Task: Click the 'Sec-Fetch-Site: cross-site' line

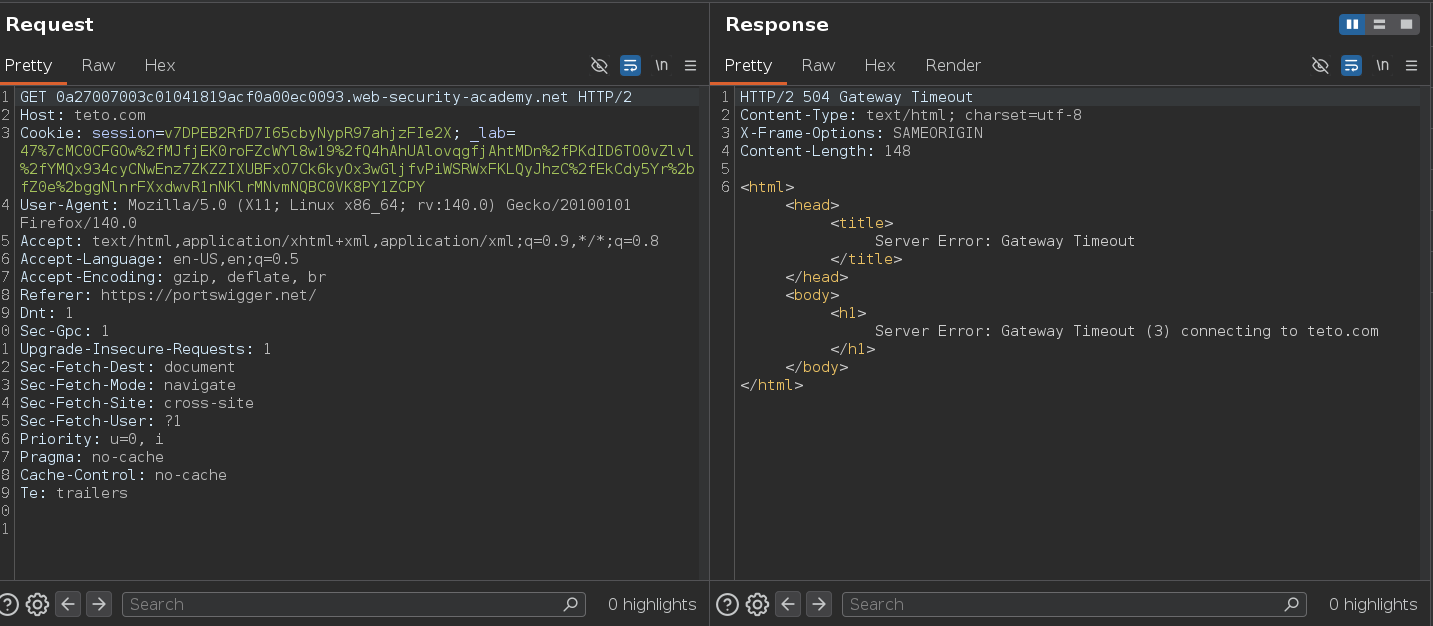Action: pos(137,403)
